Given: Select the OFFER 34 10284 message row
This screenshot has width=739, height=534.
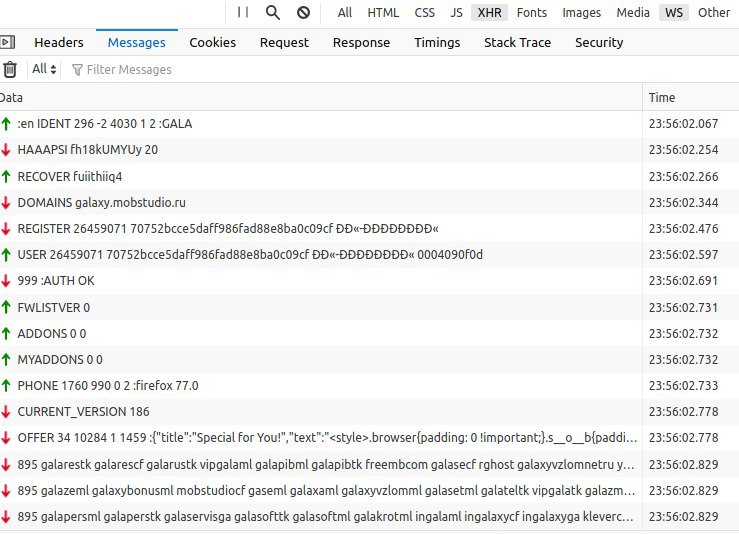Looking at the screenshot, I should pyautogui.click(x=320, y=438).
